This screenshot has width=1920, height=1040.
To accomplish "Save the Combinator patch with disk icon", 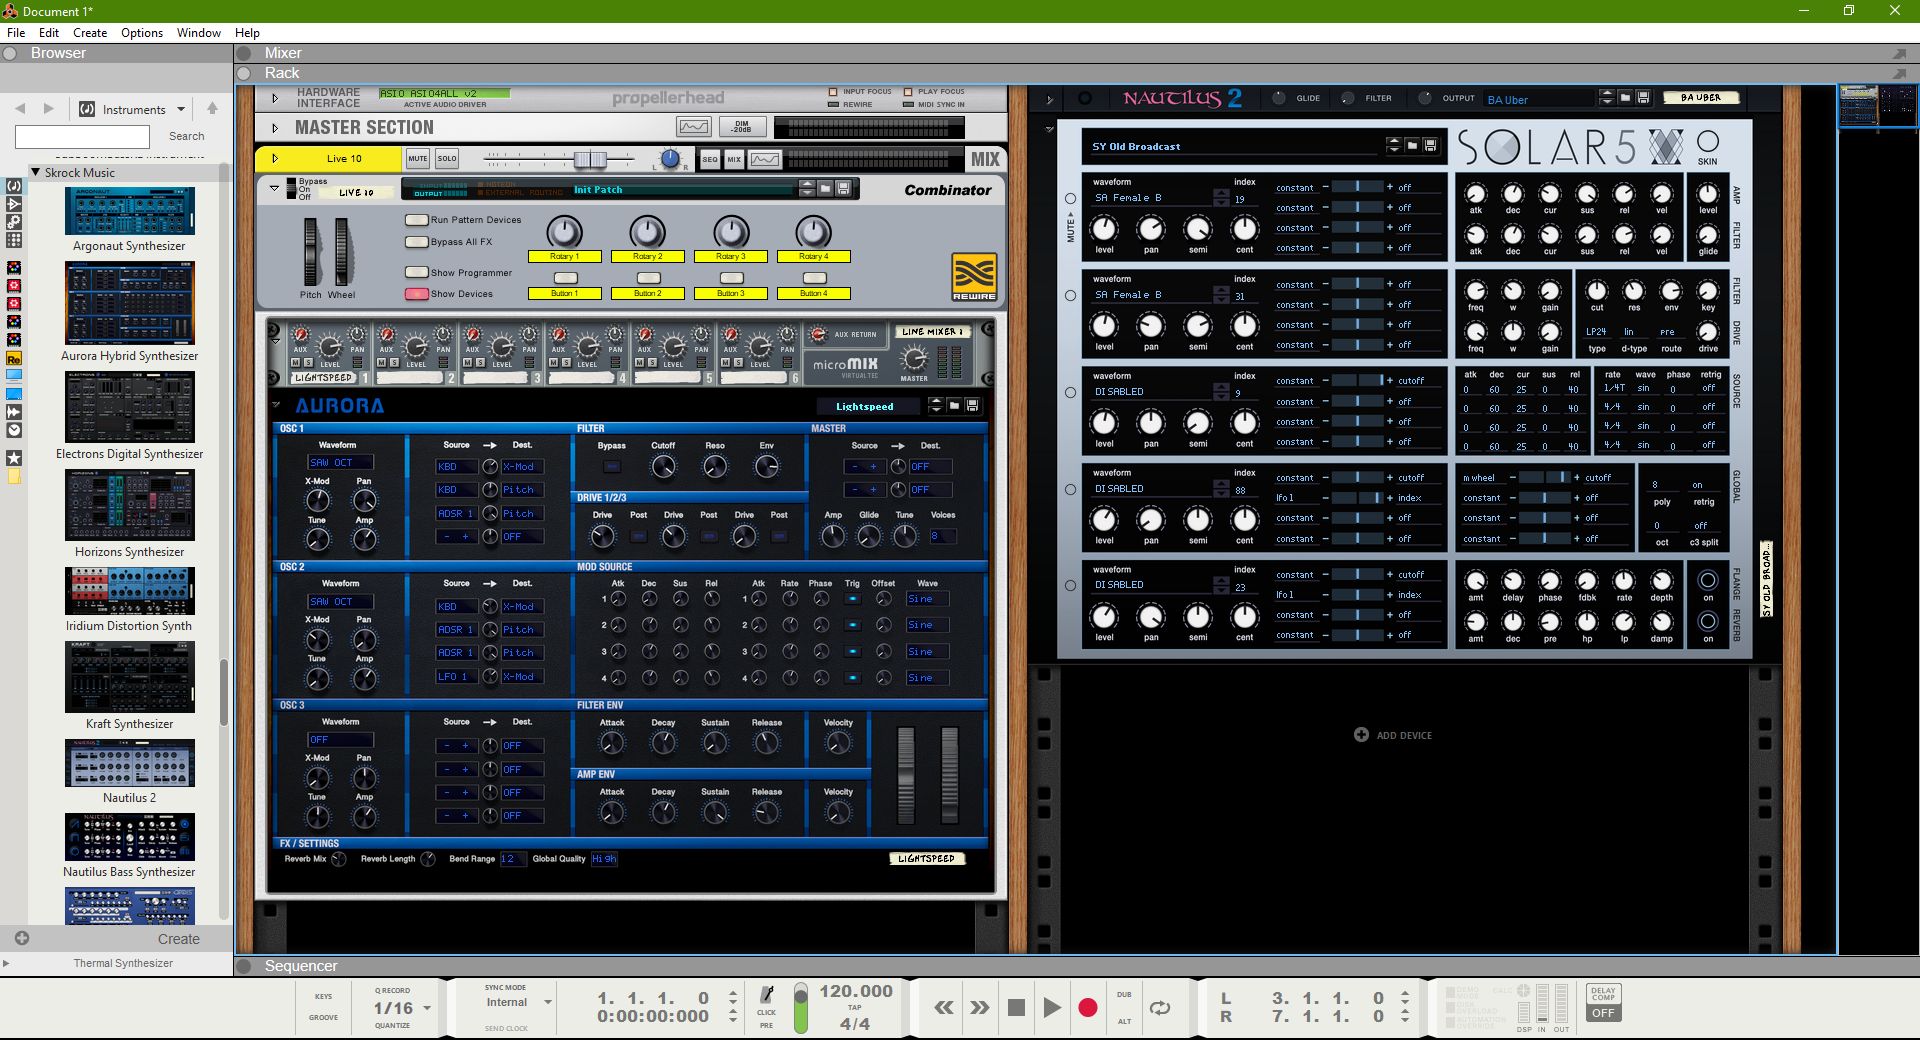I will pos(843,189).
